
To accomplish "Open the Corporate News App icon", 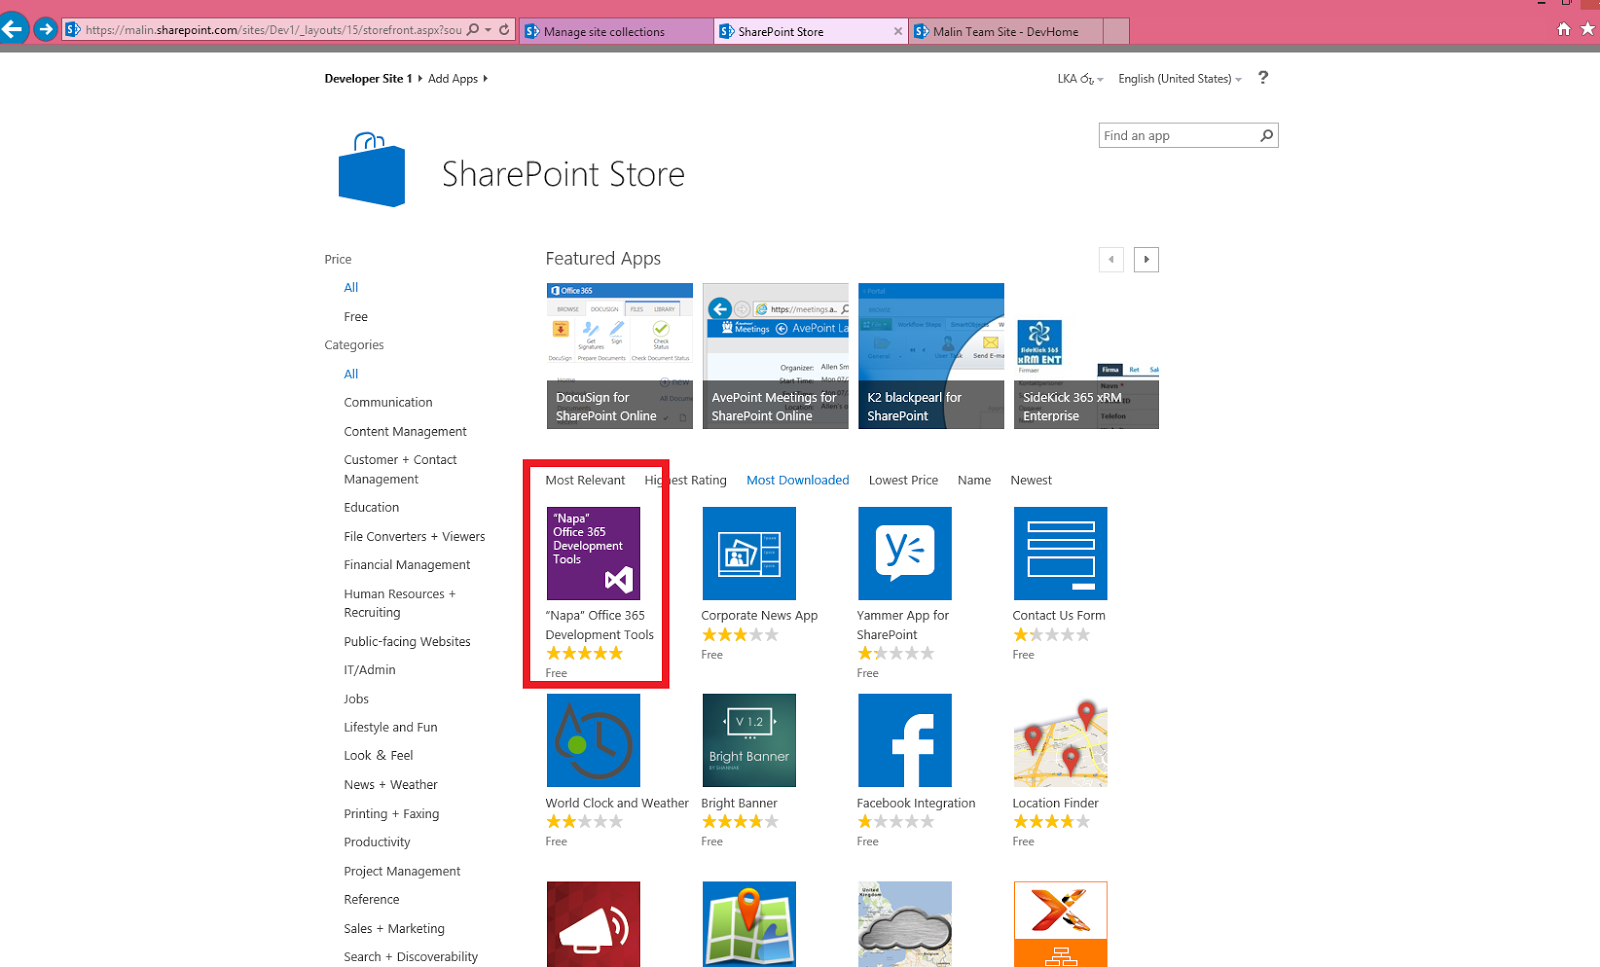I will point(749,553).
